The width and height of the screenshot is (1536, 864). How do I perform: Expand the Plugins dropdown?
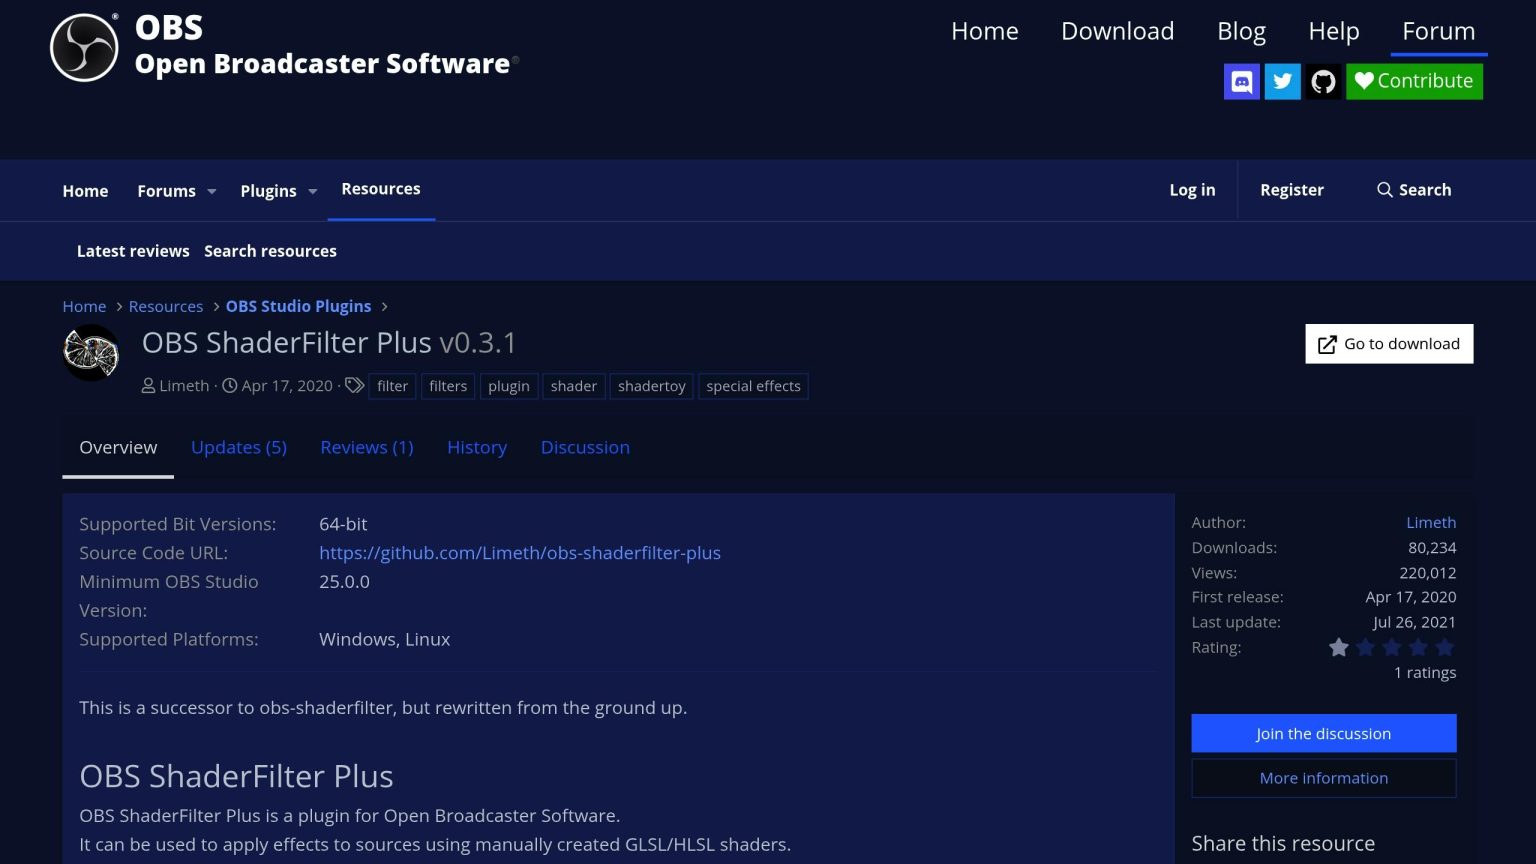(x=313, y=191)
